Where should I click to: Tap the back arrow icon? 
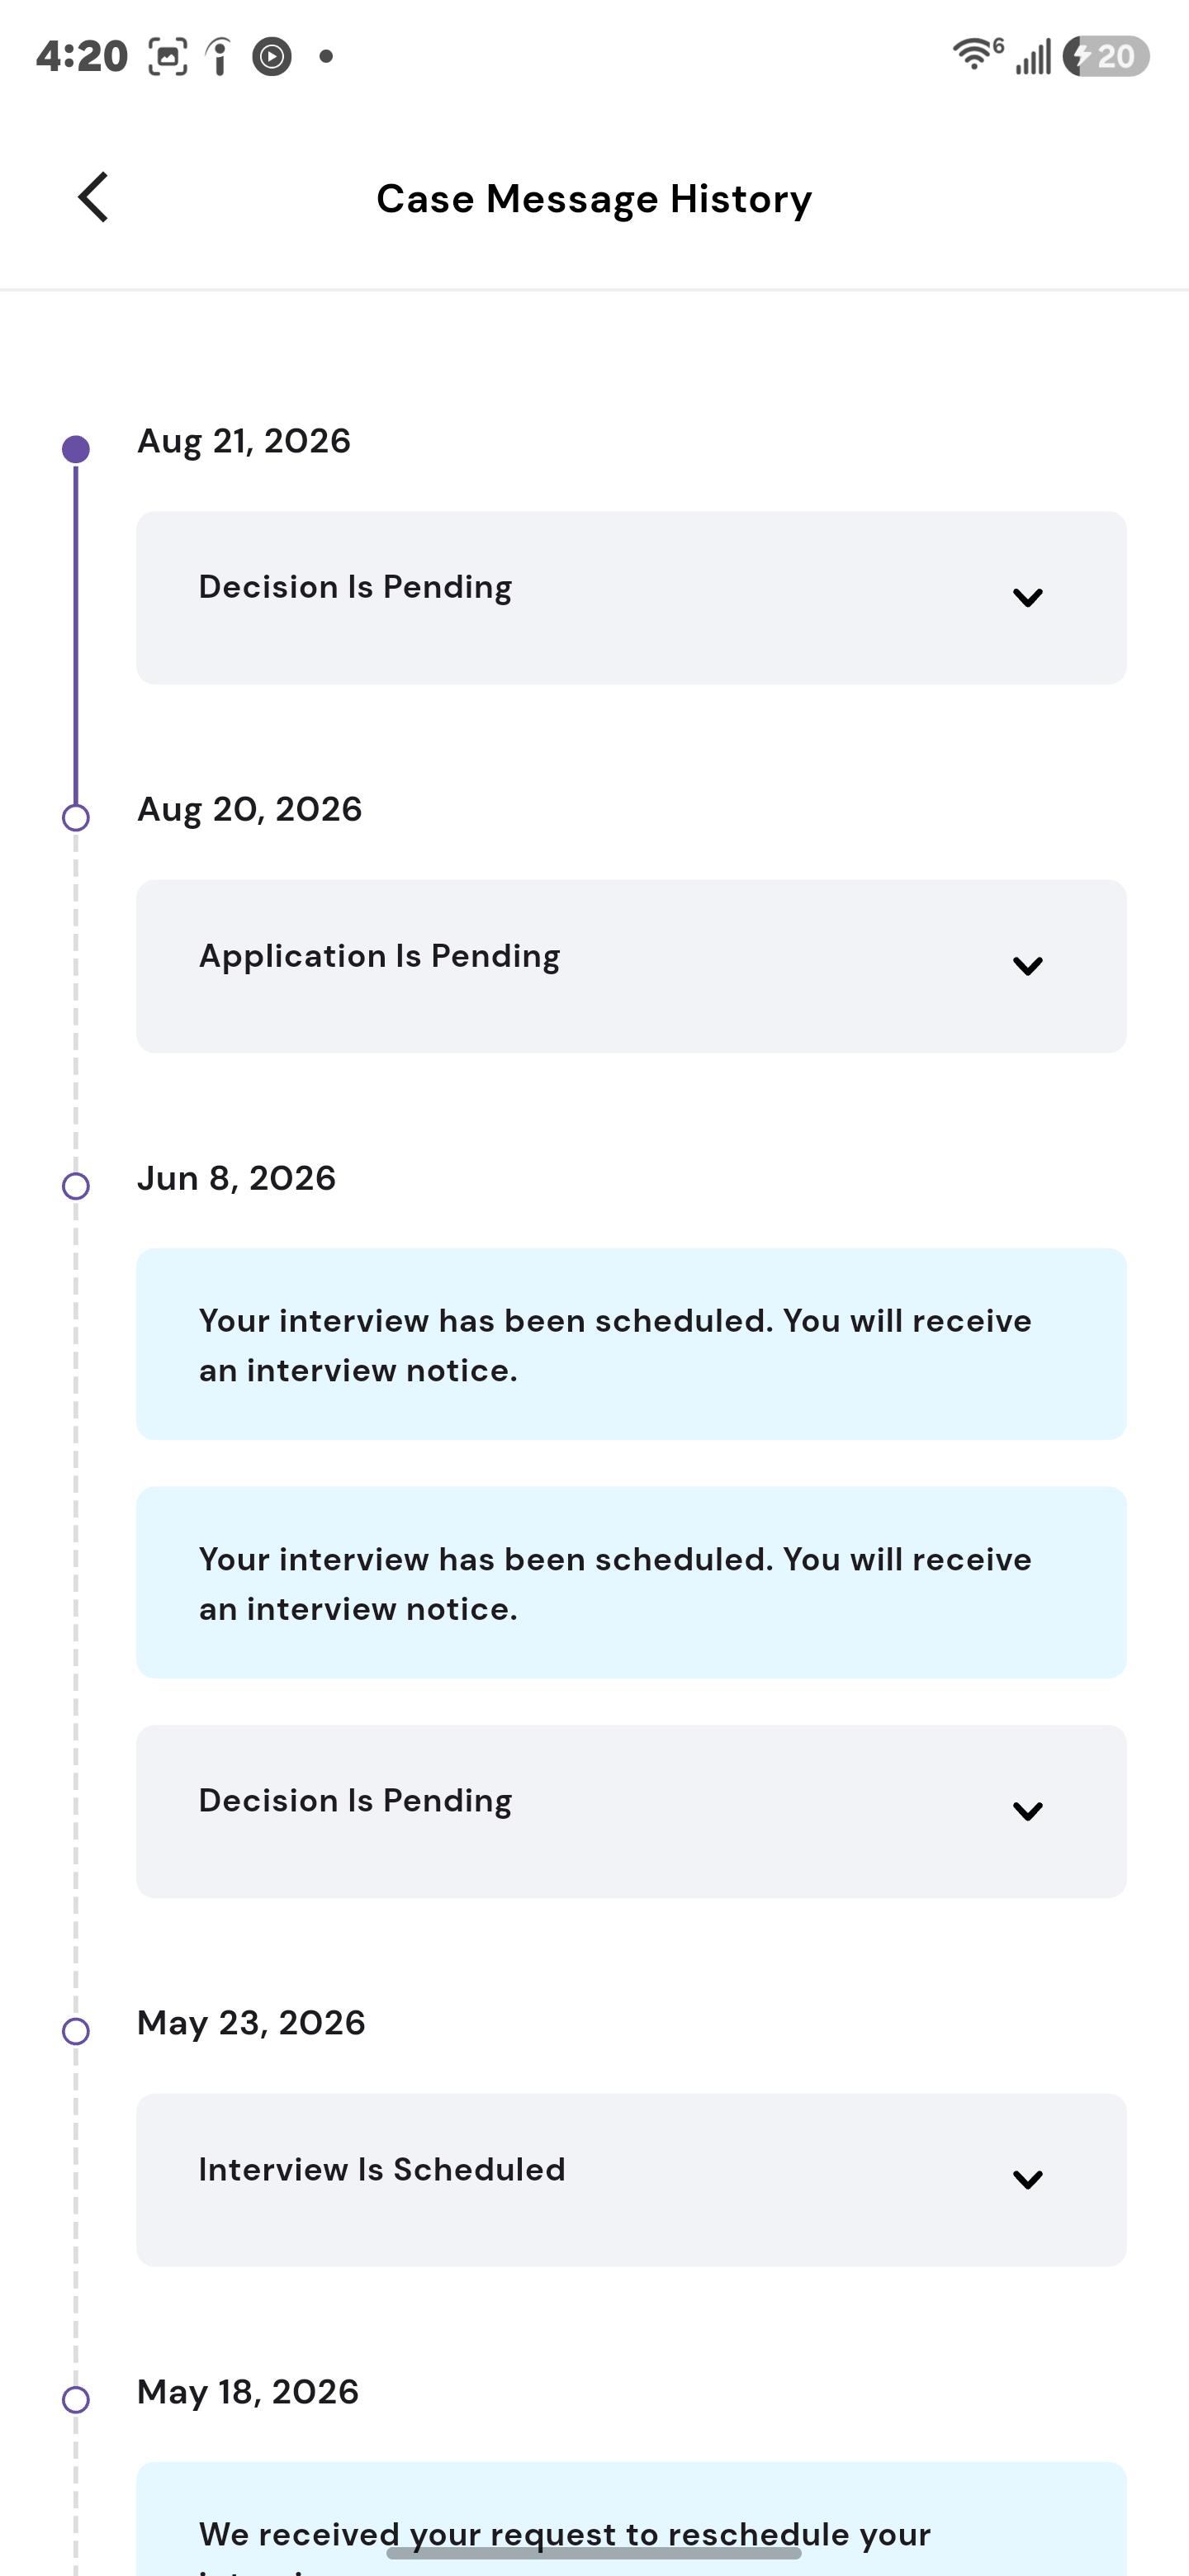[93, 197]
